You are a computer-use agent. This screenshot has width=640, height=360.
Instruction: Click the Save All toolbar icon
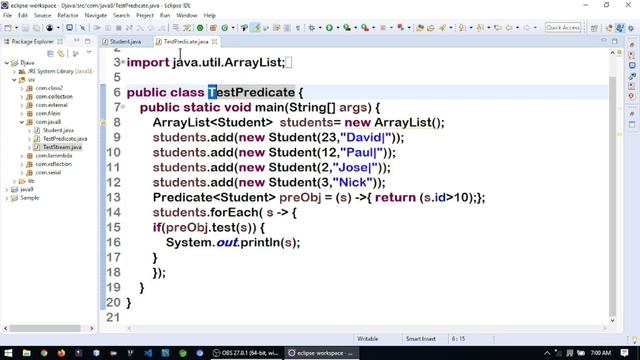pos(36,28)
